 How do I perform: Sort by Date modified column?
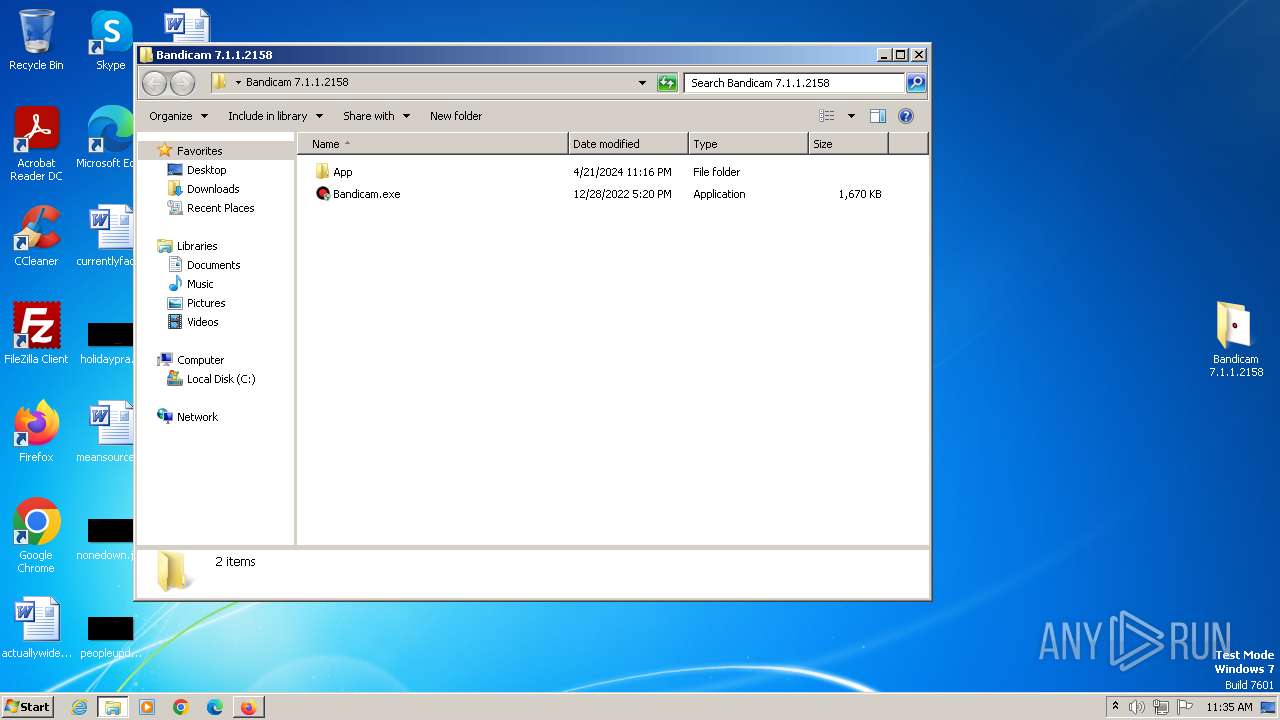pos(628,144)
